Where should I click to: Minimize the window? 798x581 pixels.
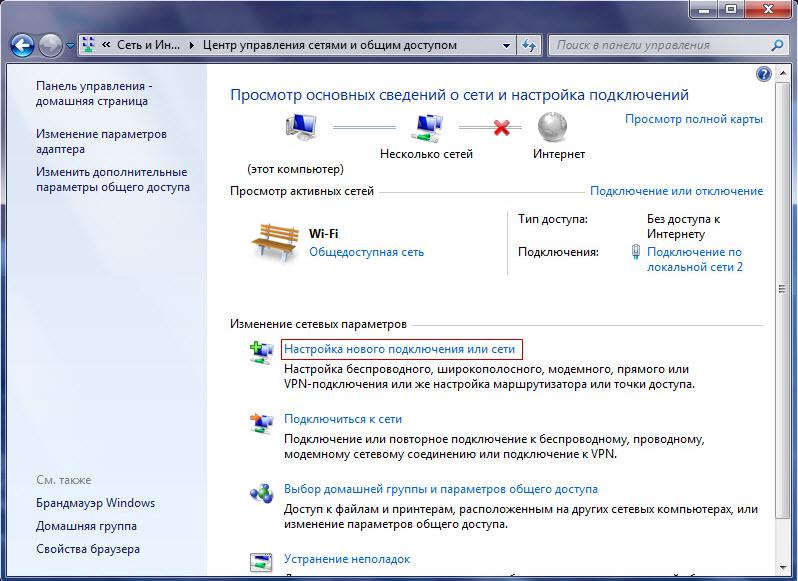[704, 9]
